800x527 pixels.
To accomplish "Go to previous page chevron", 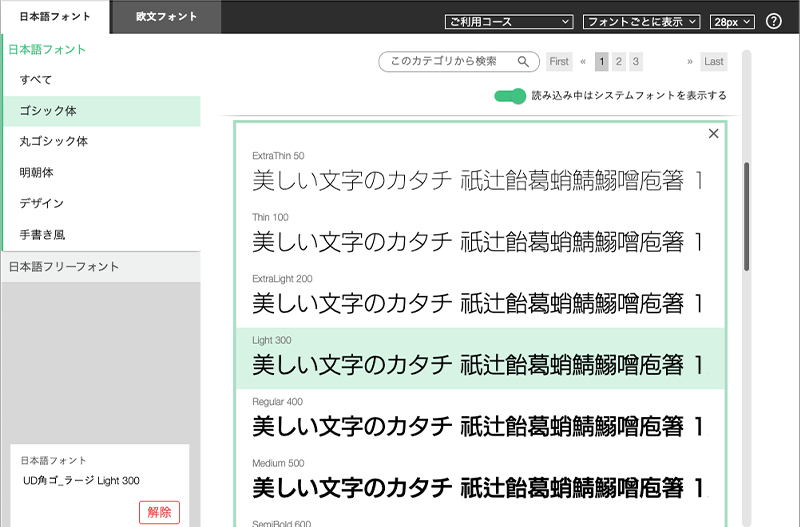I will click(x=583, y=62).
